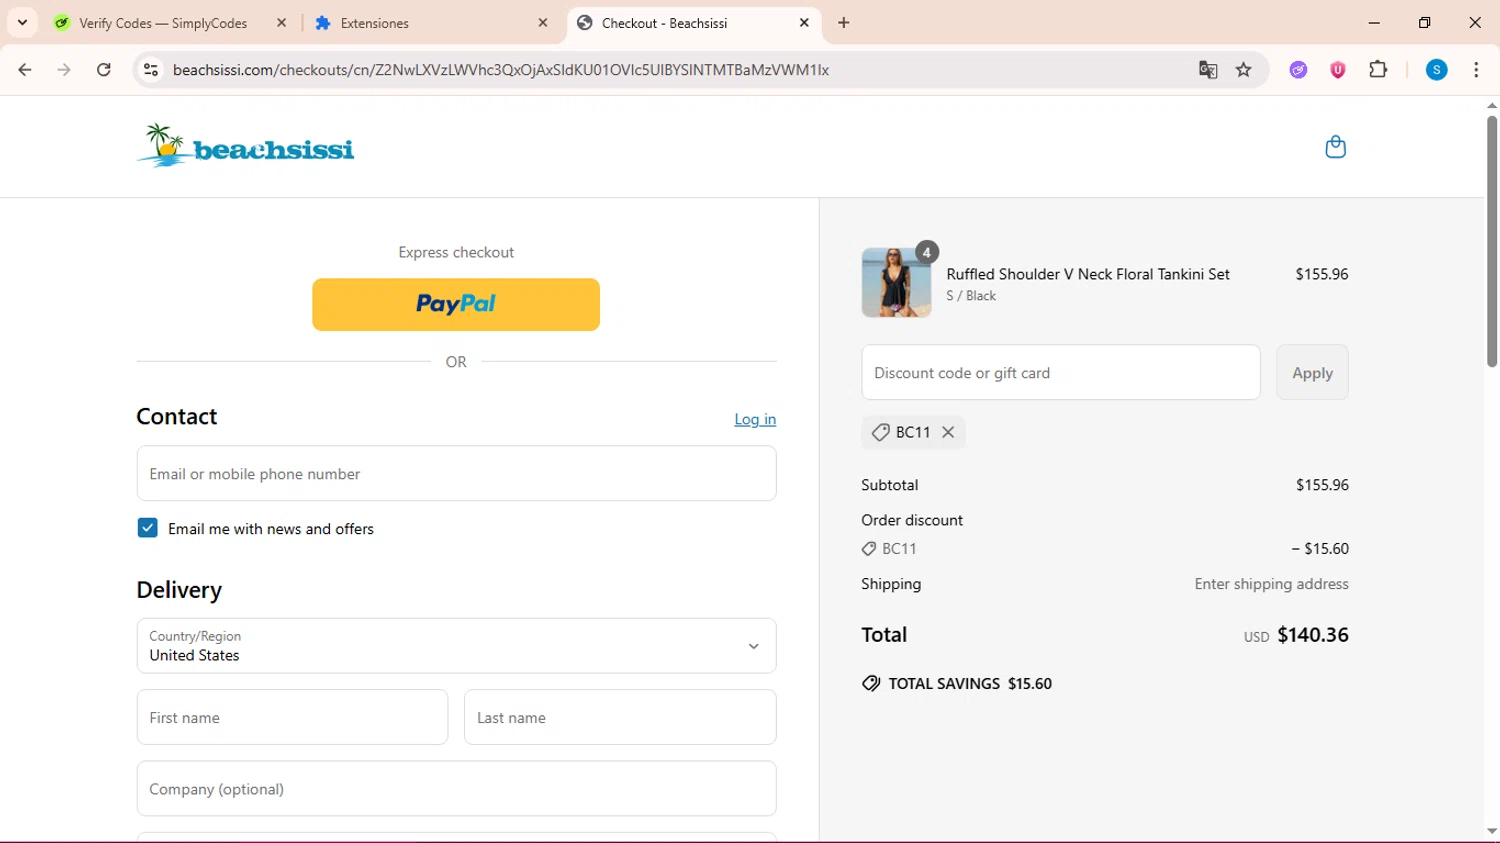This screenshot has width=1500, height=843.
Task: Focus the Company (optional) field
Action: coord(456,789)
